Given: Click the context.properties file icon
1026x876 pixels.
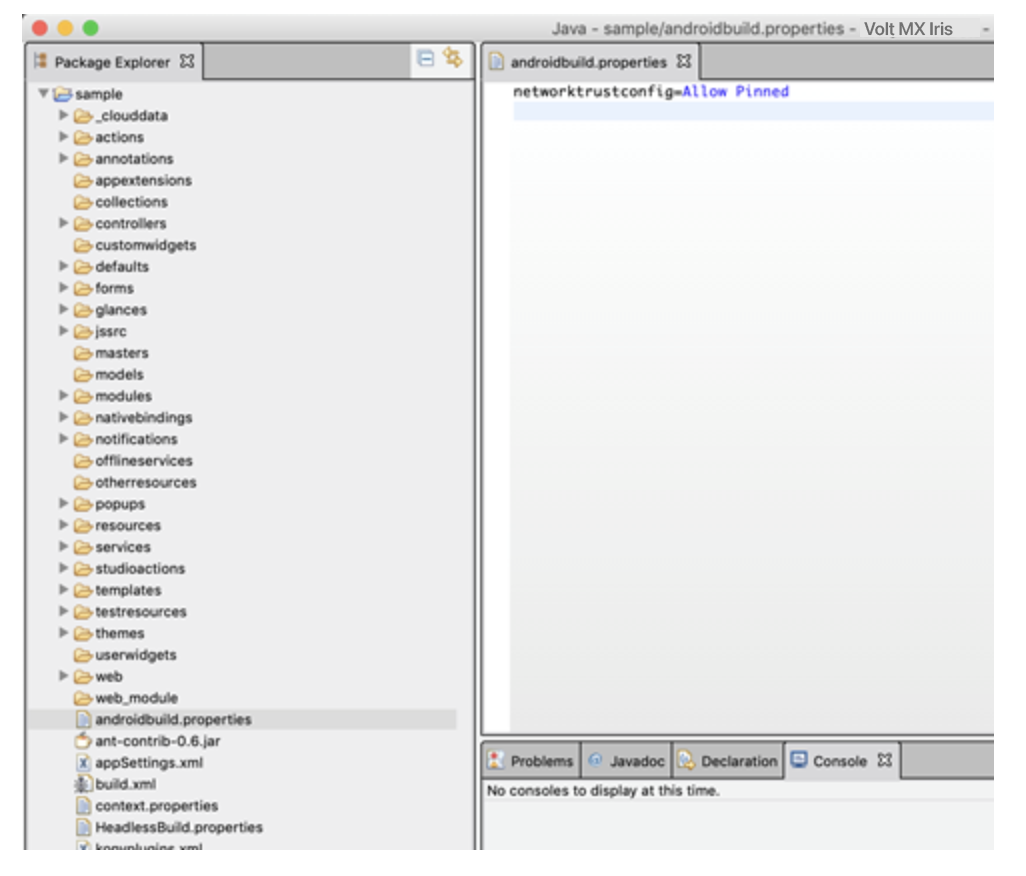Looking at the screenshot, I should 84,806.
